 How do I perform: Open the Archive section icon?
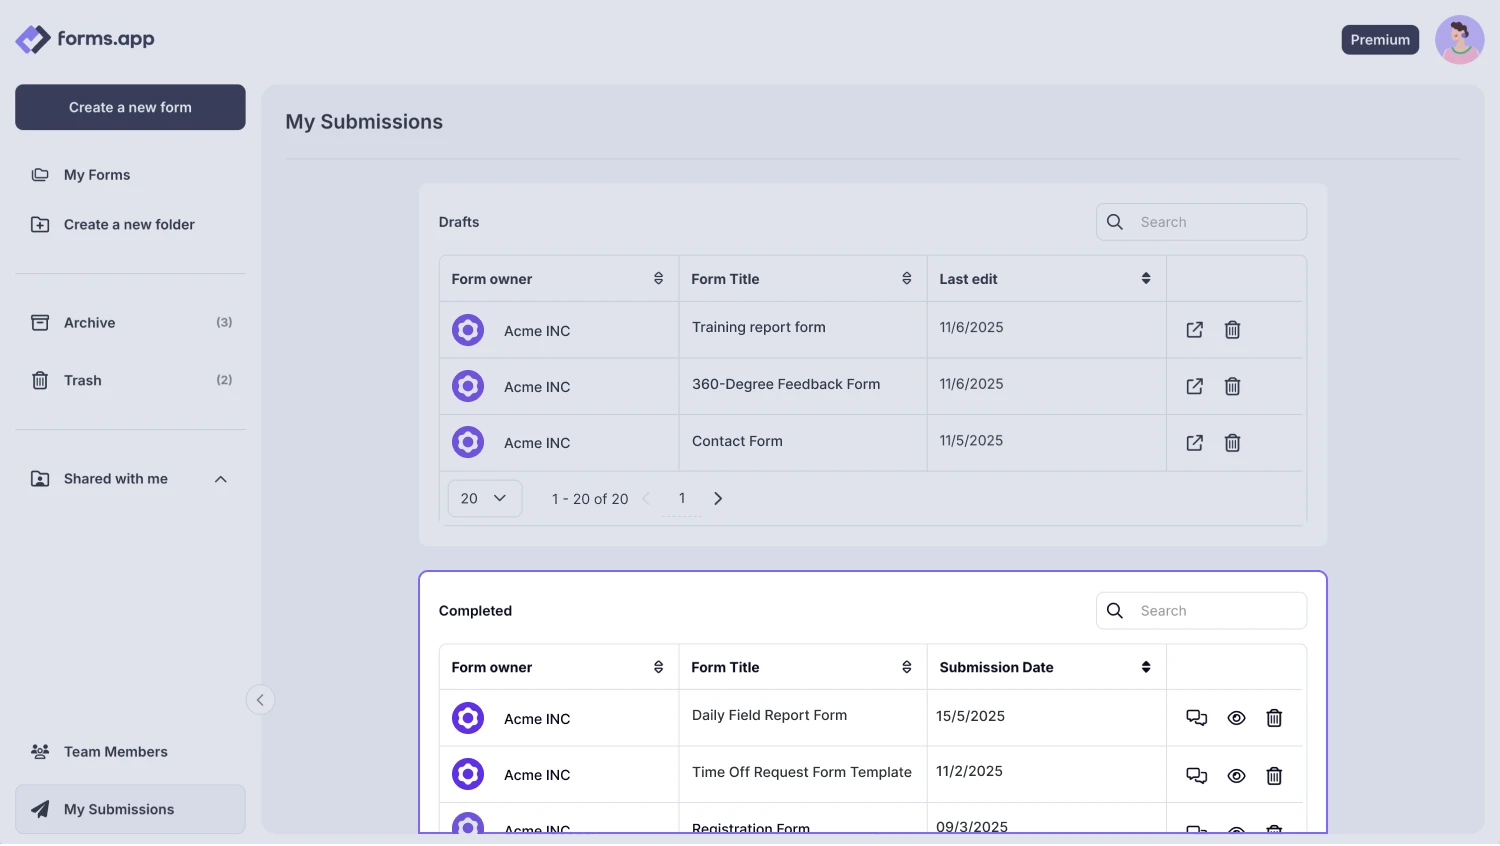click(x=39, y=322)
